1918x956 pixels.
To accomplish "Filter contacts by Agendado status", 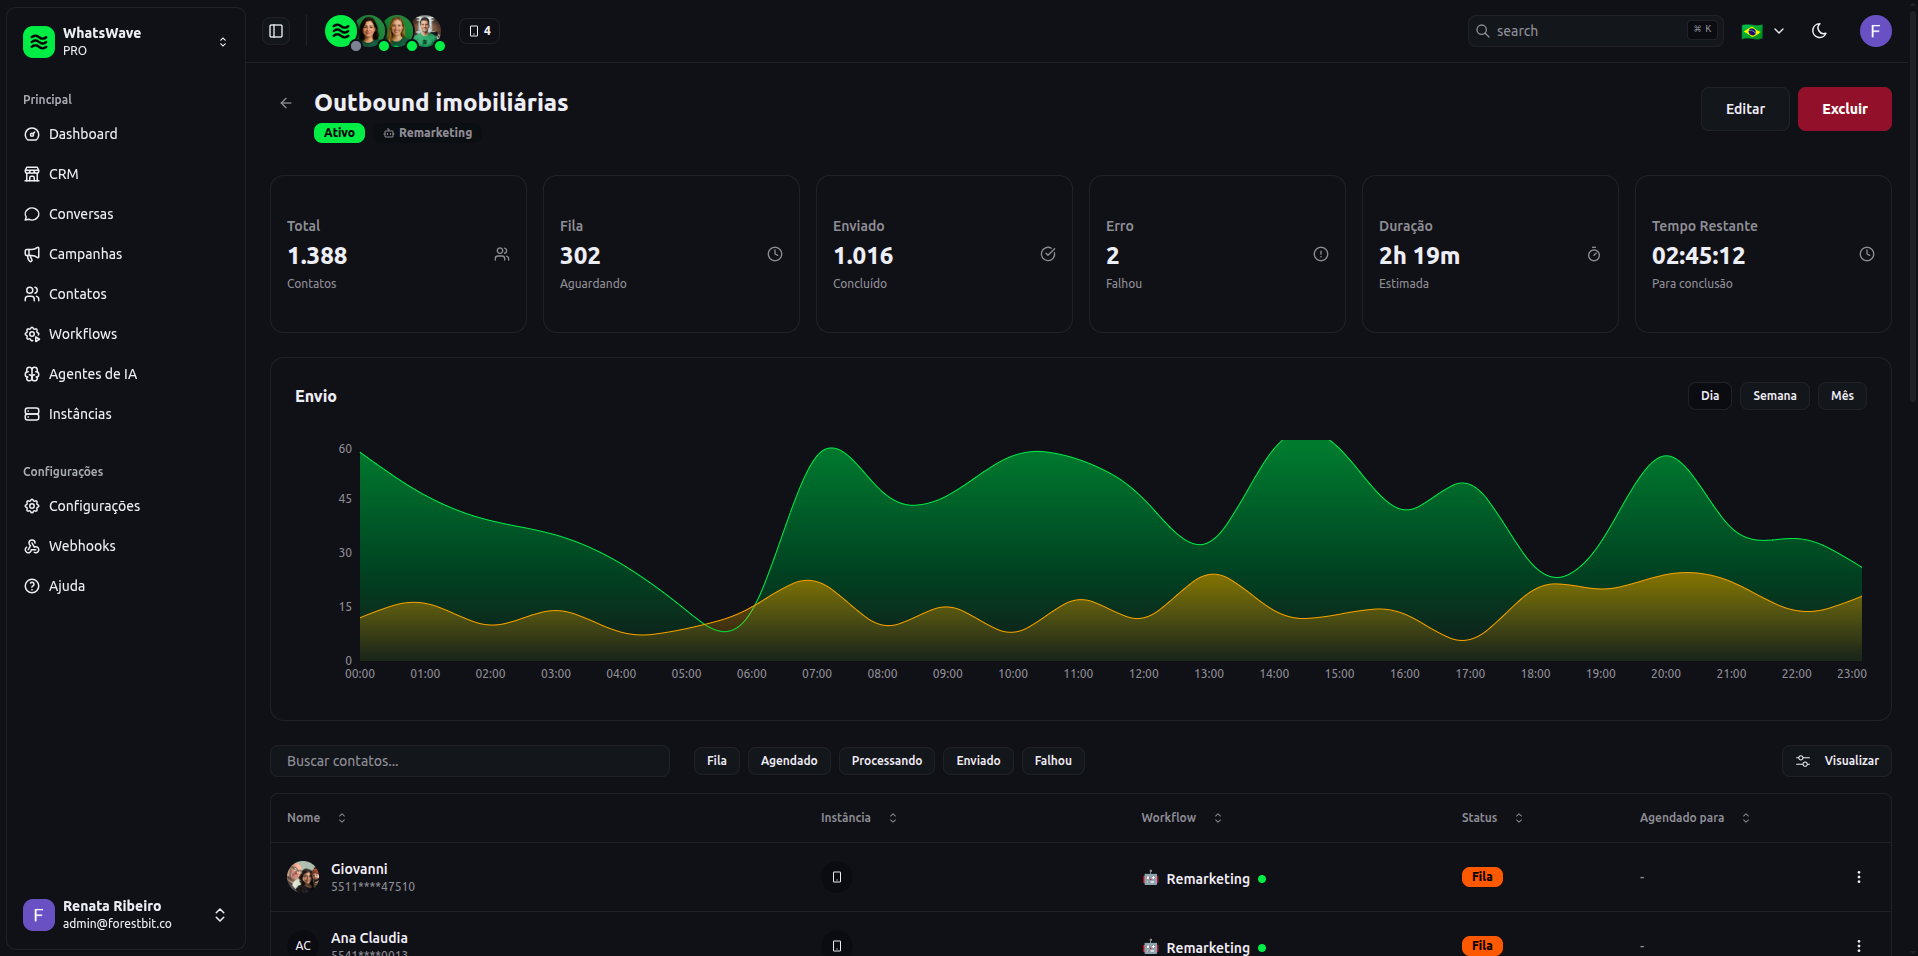I will click(789, 761).
